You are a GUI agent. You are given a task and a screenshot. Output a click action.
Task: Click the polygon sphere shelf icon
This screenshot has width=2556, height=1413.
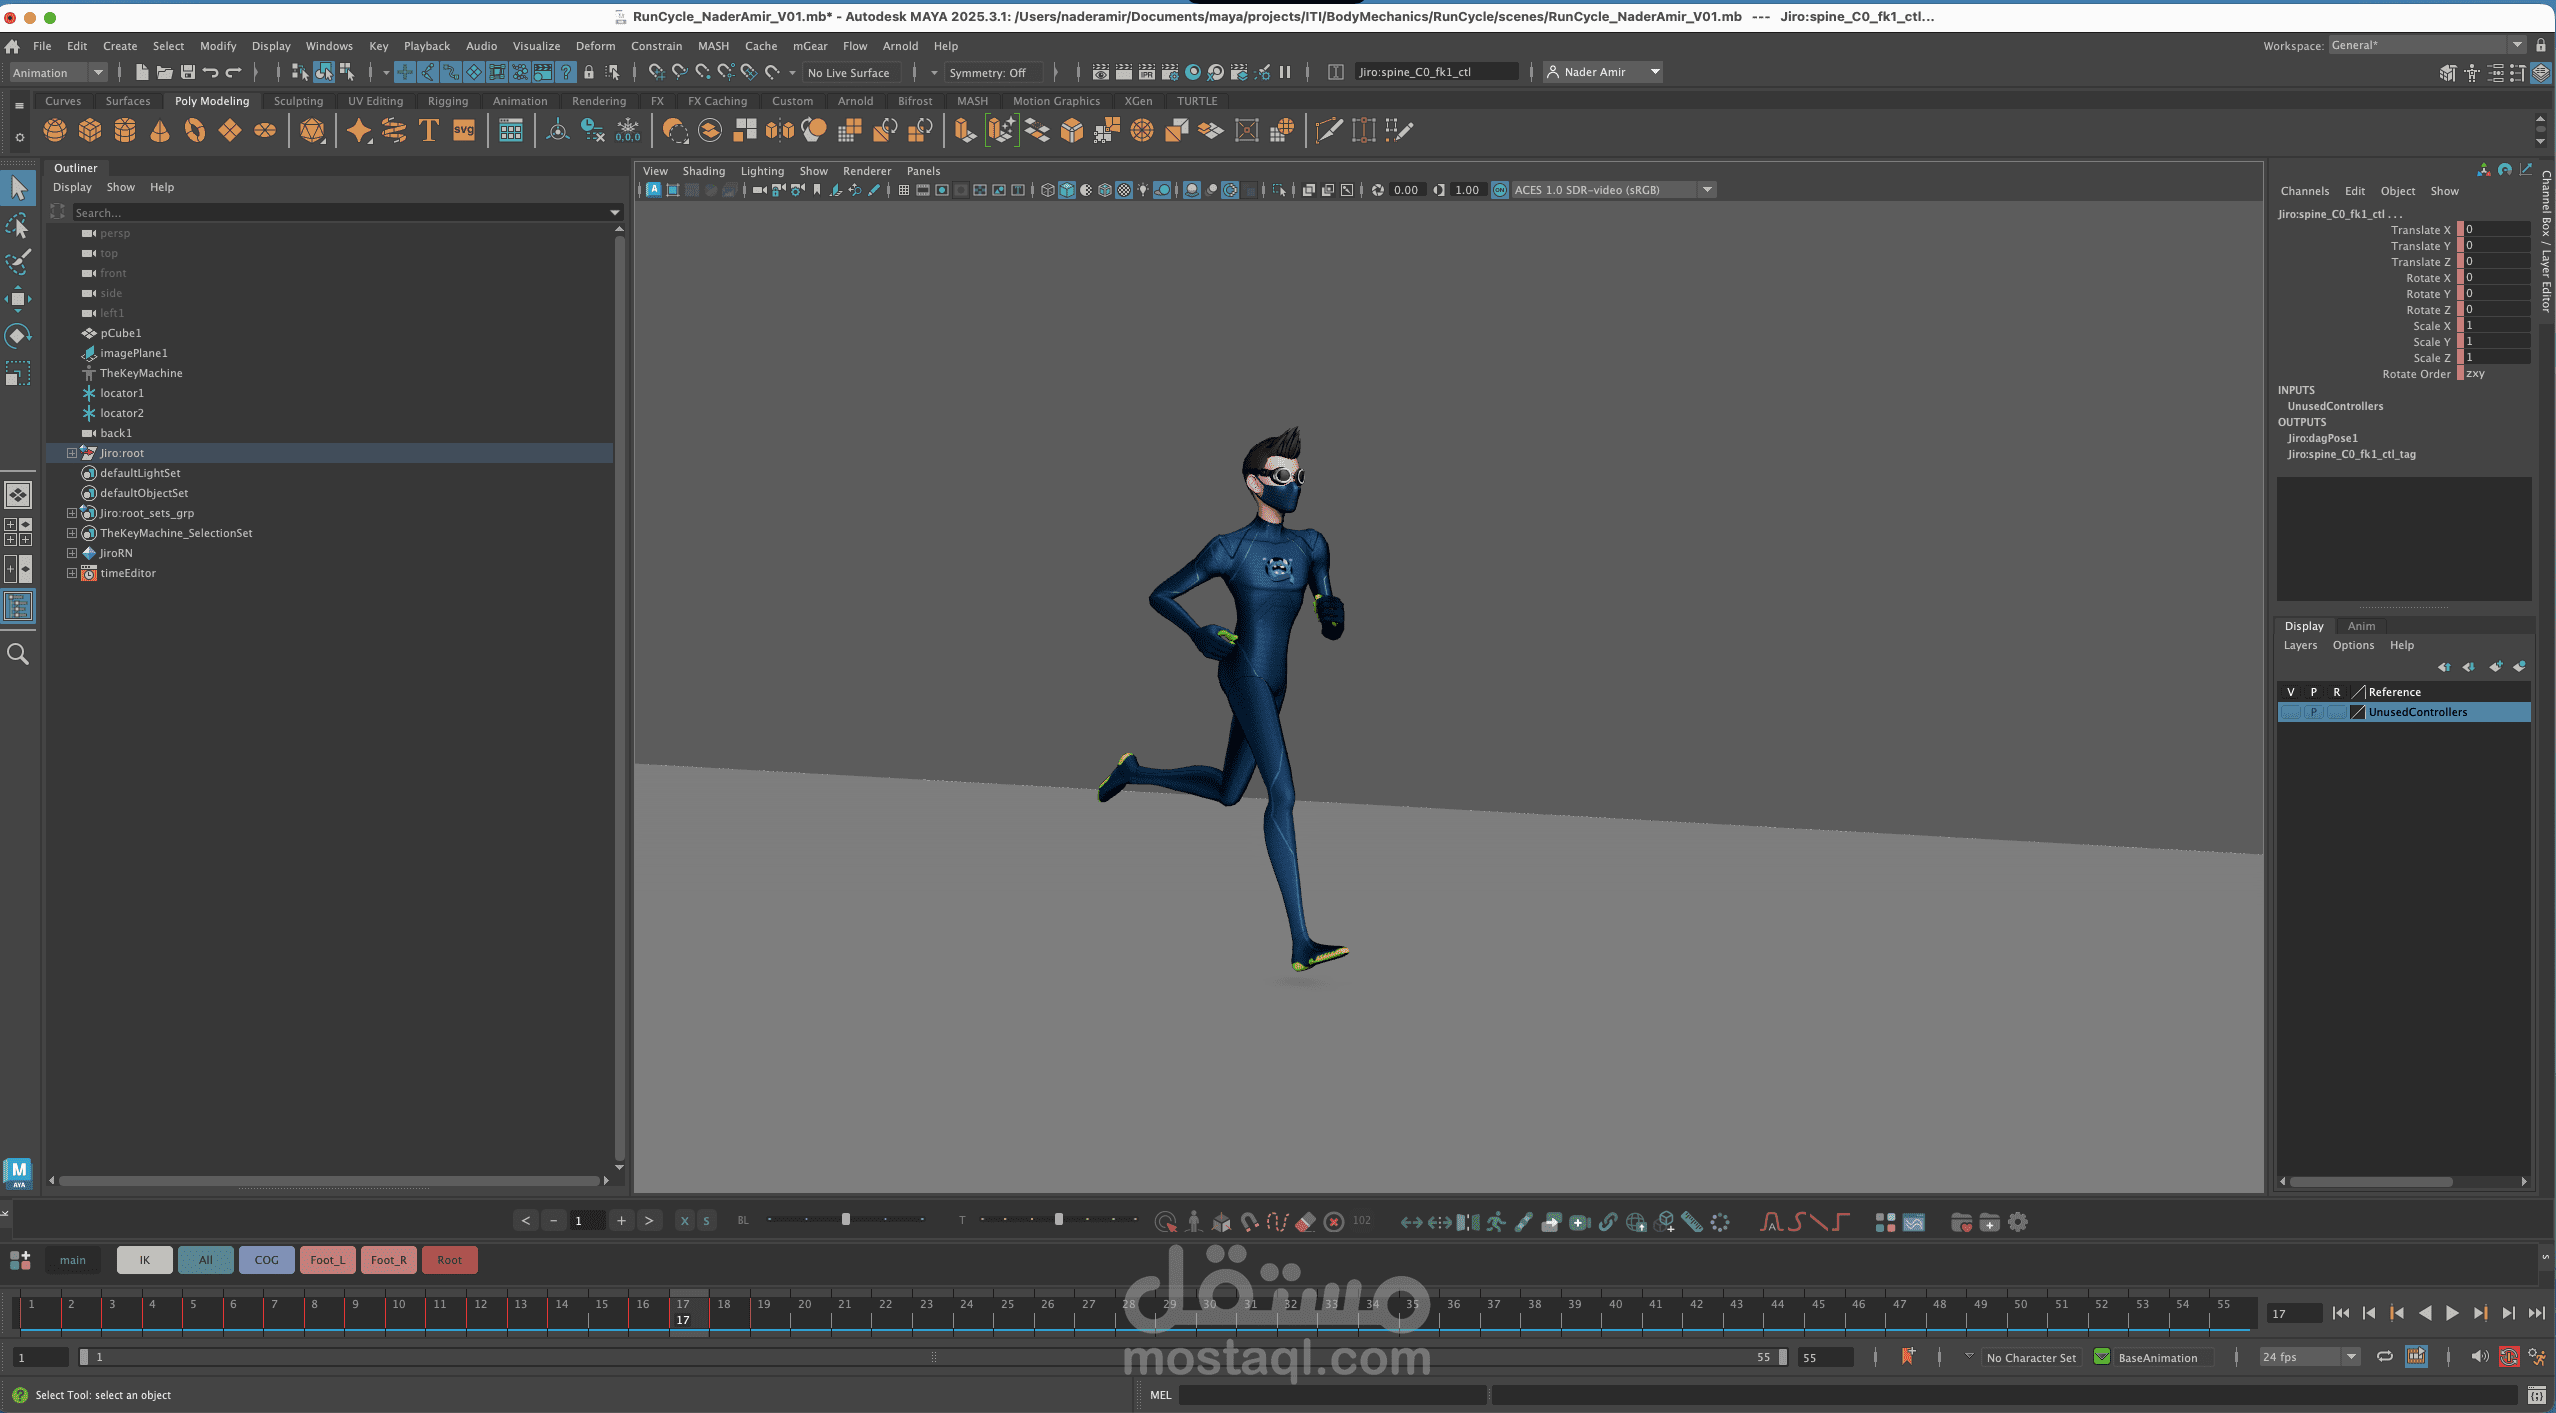click(x=55, y=130)
